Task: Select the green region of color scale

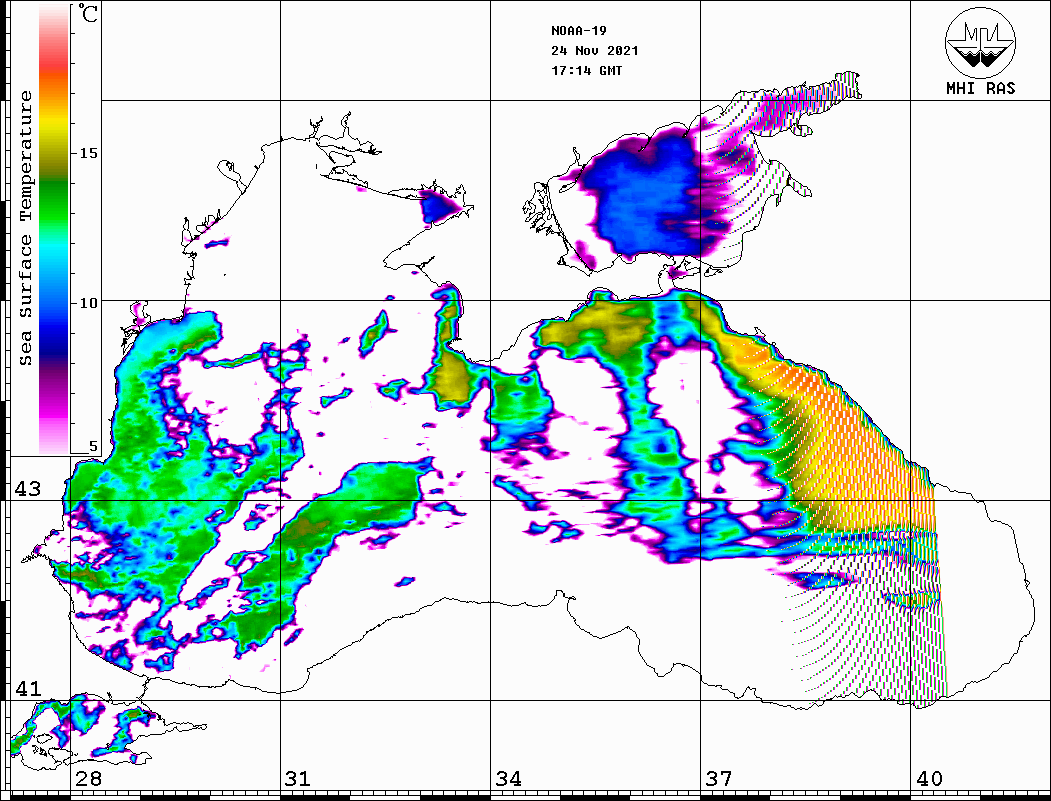Action: (54, 201)
